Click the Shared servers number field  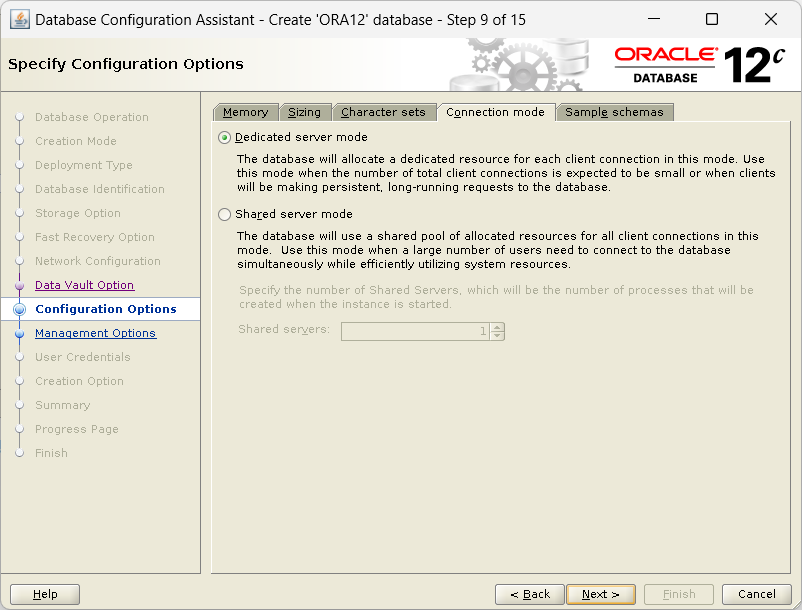tap(415, 331)
